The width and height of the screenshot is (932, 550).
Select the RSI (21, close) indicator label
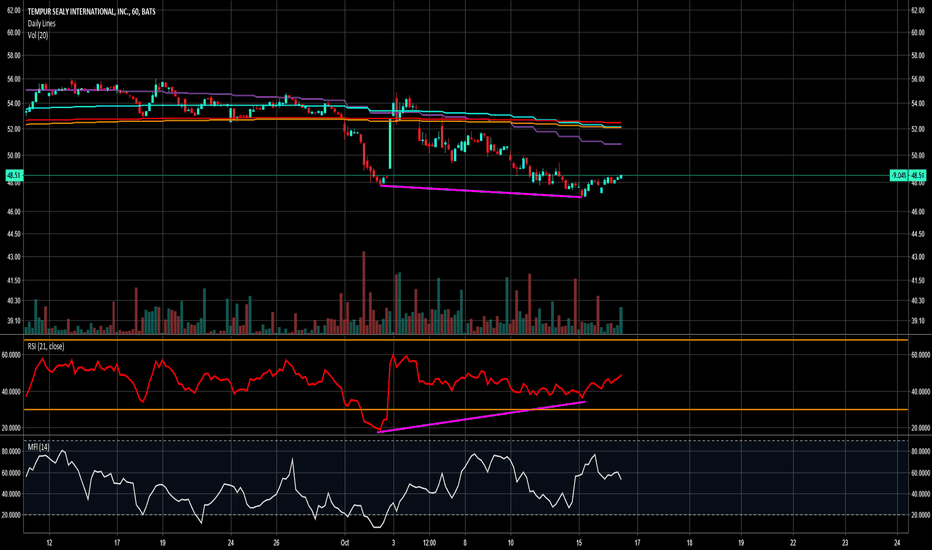(x=46, y=346)
